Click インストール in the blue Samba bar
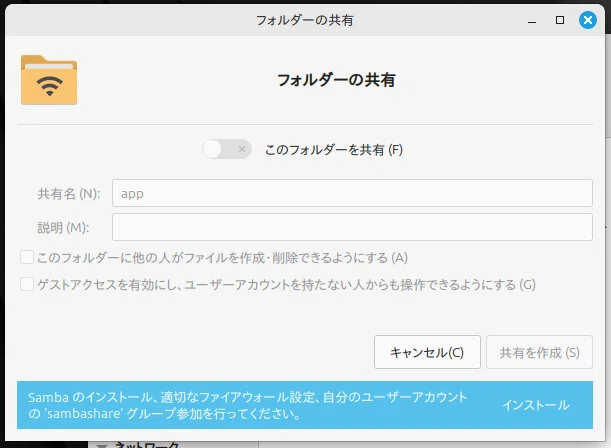The width and height of the screenshot is (611, 448). 536,405
